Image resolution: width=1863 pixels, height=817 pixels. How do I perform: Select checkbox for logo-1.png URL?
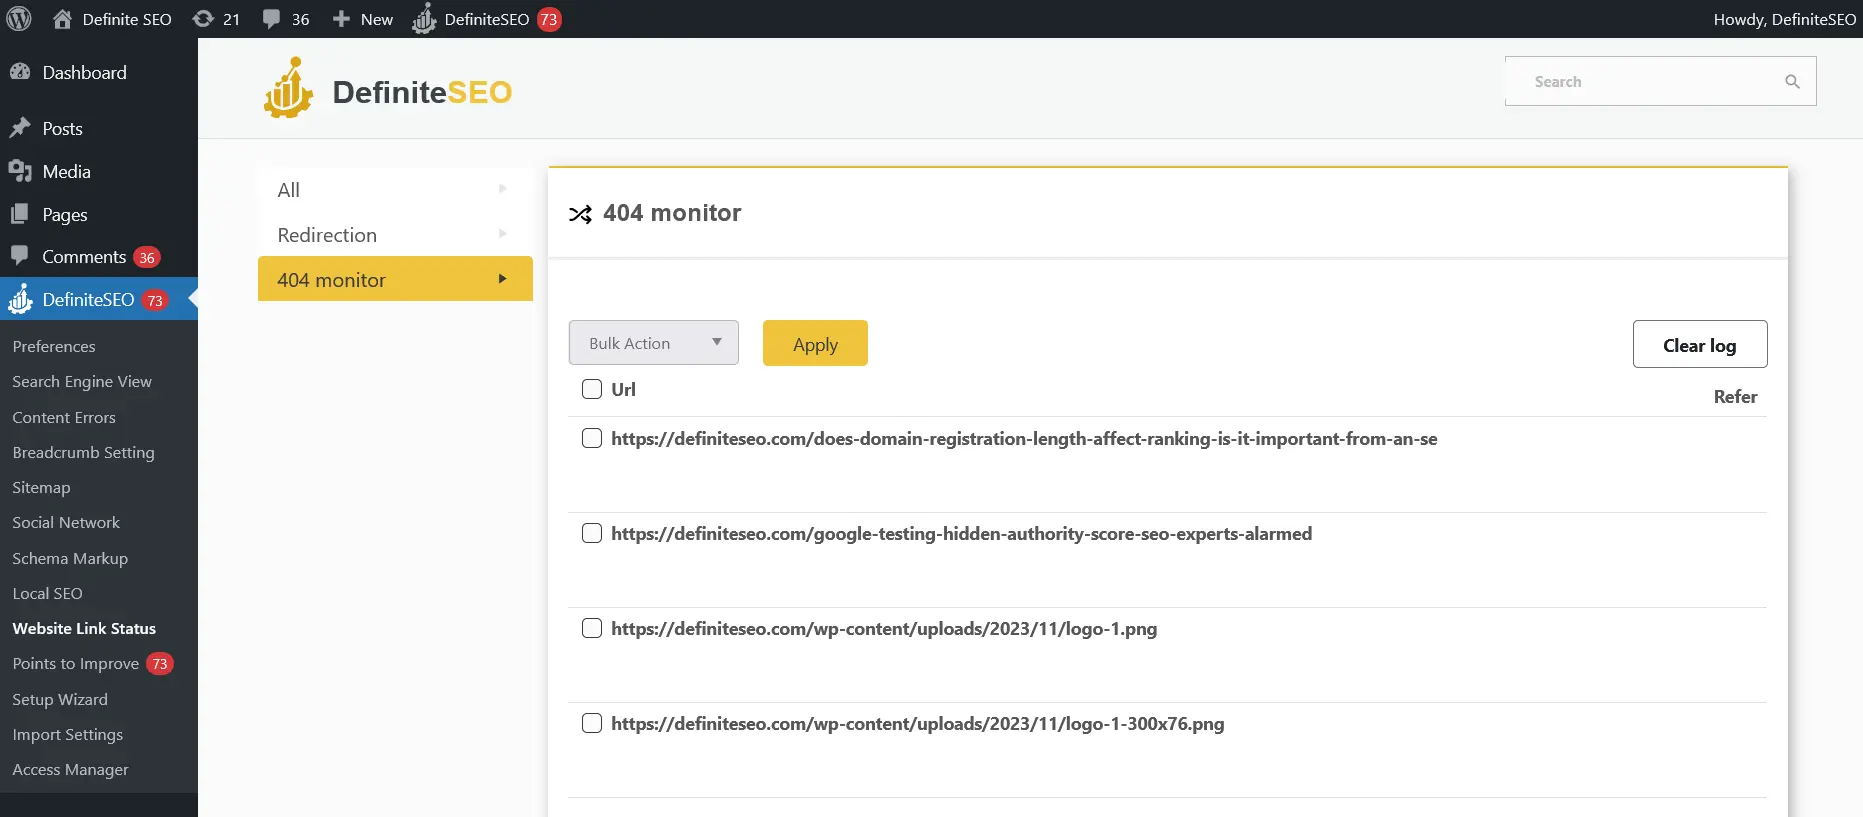click(x=592, y=628)
